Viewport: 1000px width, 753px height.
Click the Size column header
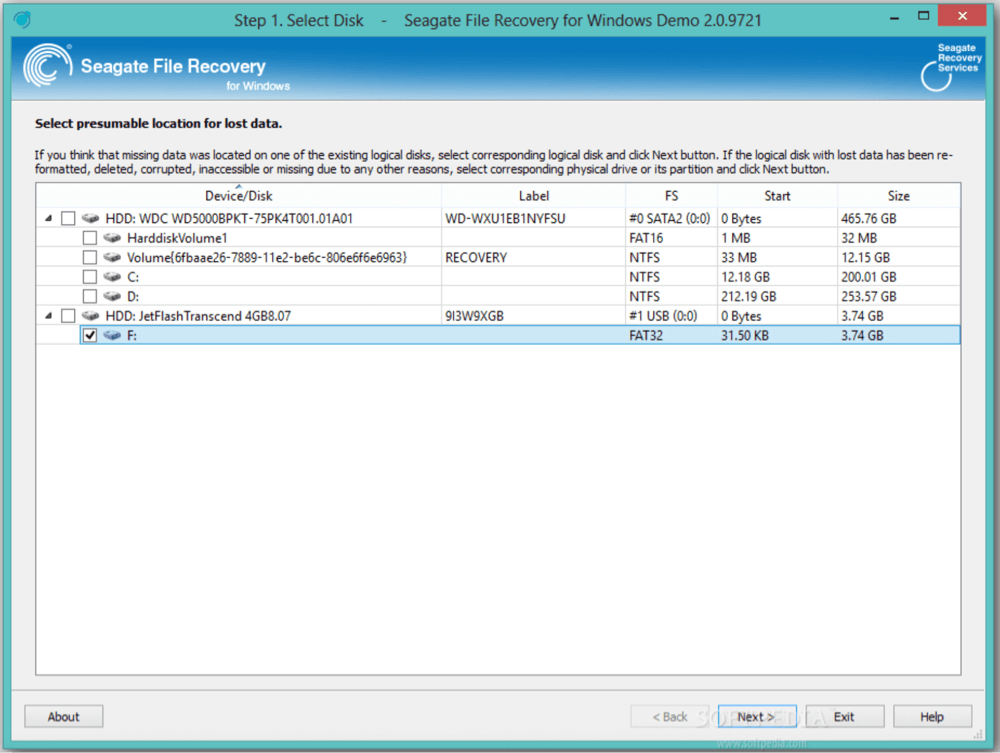click(x=898, y=196)
